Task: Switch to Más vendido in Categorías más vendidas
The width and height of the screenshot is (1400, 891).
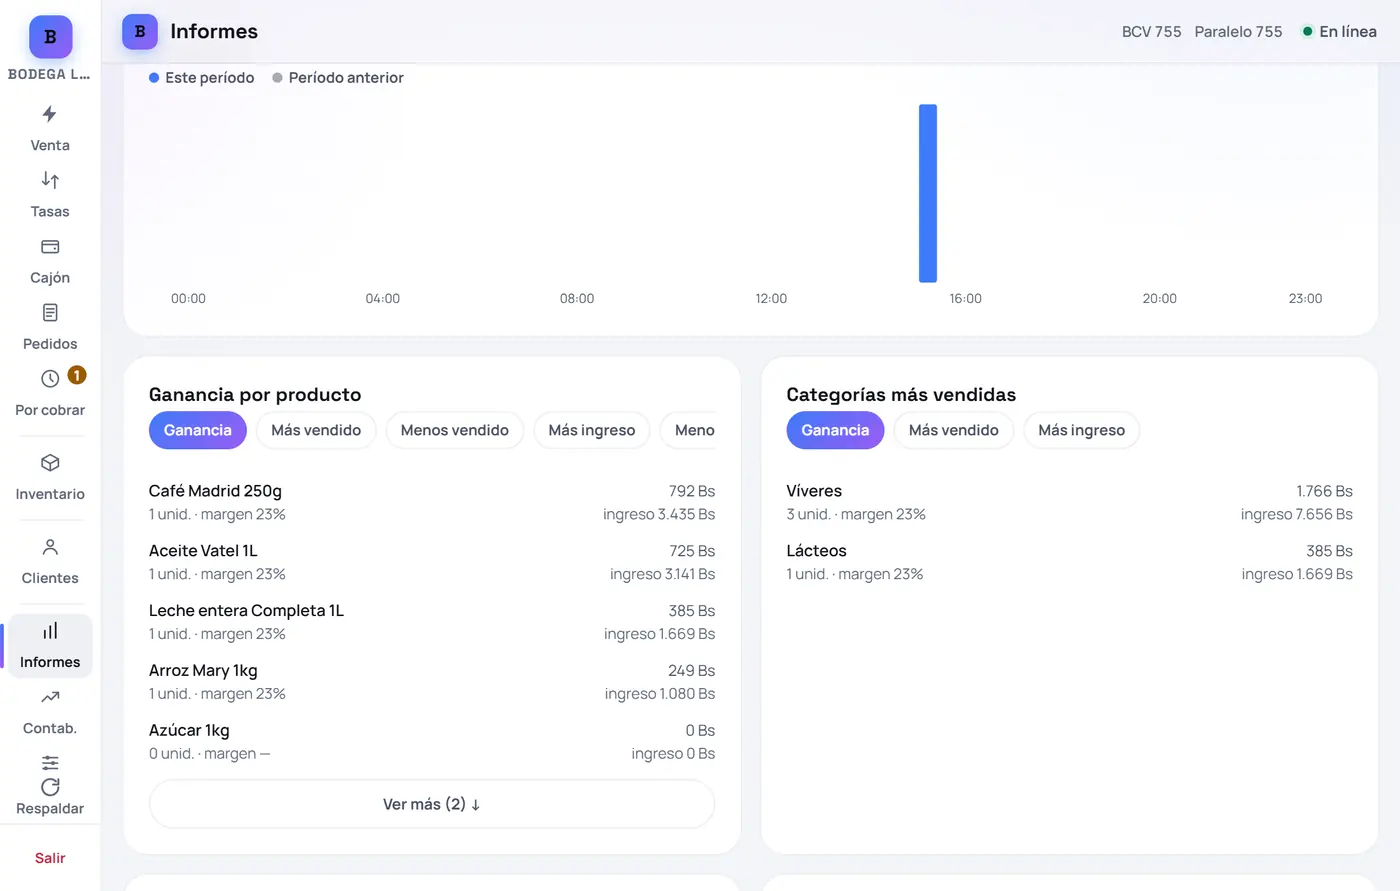Action: click(954, 430)
